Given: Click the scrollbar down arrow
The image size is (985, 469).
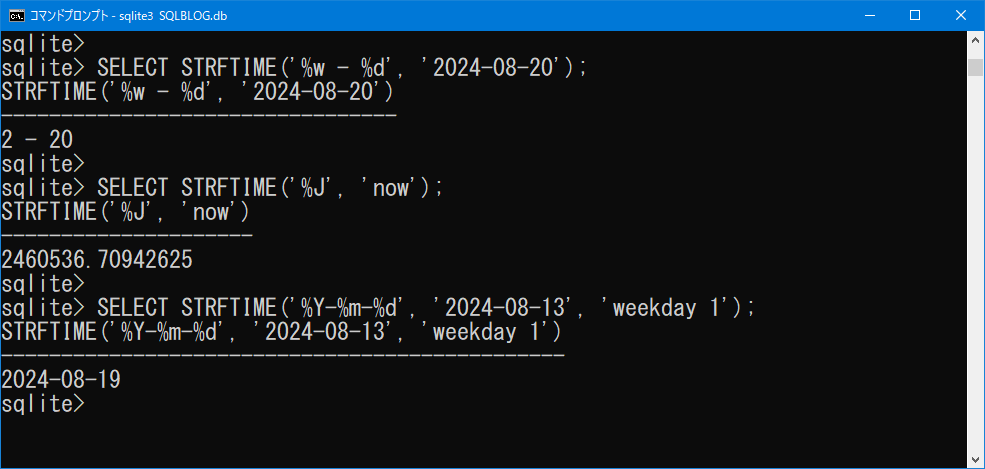Looking at the screenshot, I should (x=975, y=459).
